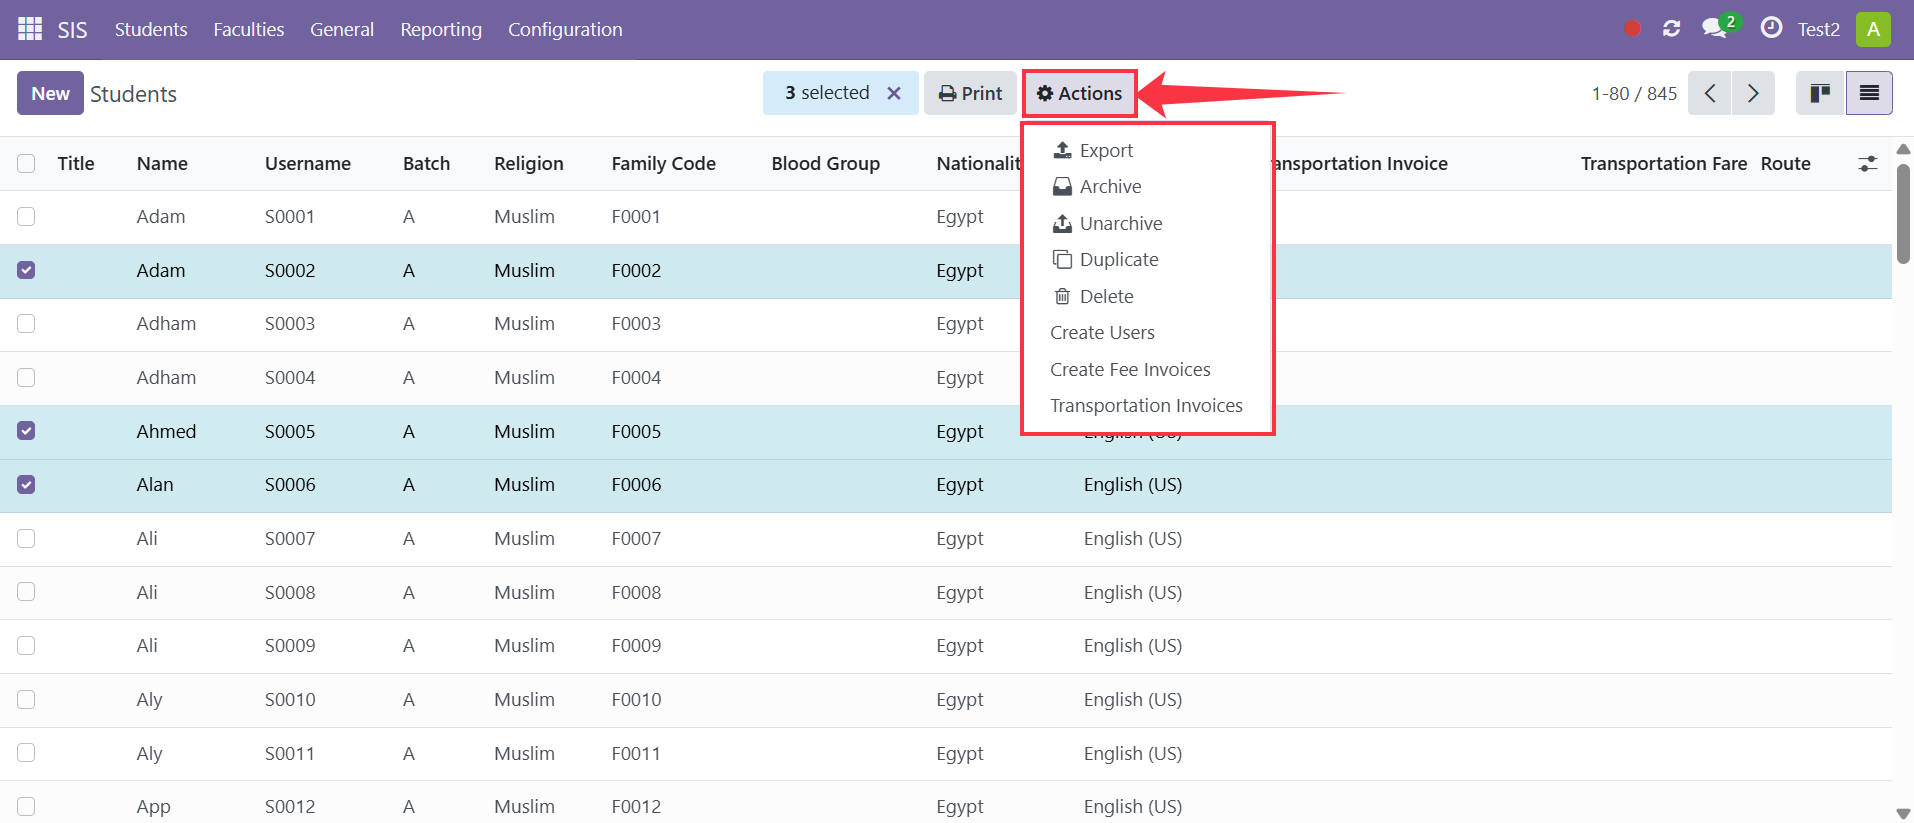Switch to list view icon

(x=1869, y=93)
